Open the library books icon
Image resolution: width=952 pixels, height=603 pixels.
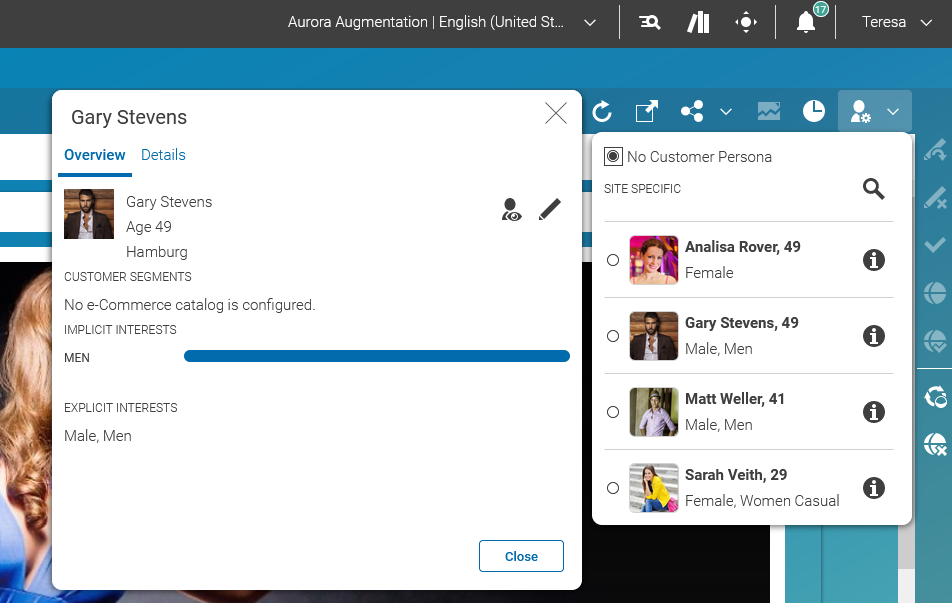point(698,23)
